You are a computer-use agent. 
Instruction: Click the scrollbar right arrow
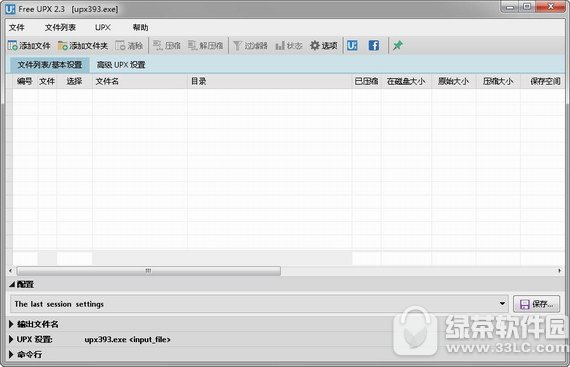559,271
